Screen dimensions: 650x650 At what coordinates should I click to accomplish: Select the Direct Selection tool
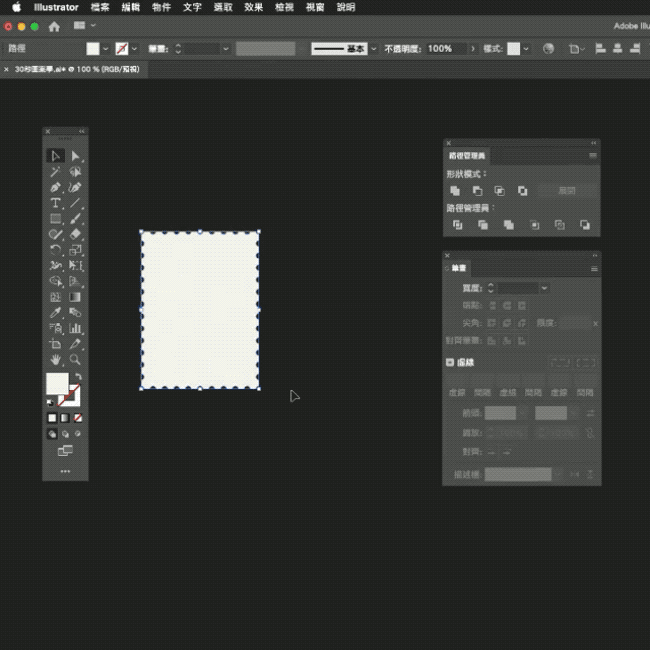coord(75,156)
